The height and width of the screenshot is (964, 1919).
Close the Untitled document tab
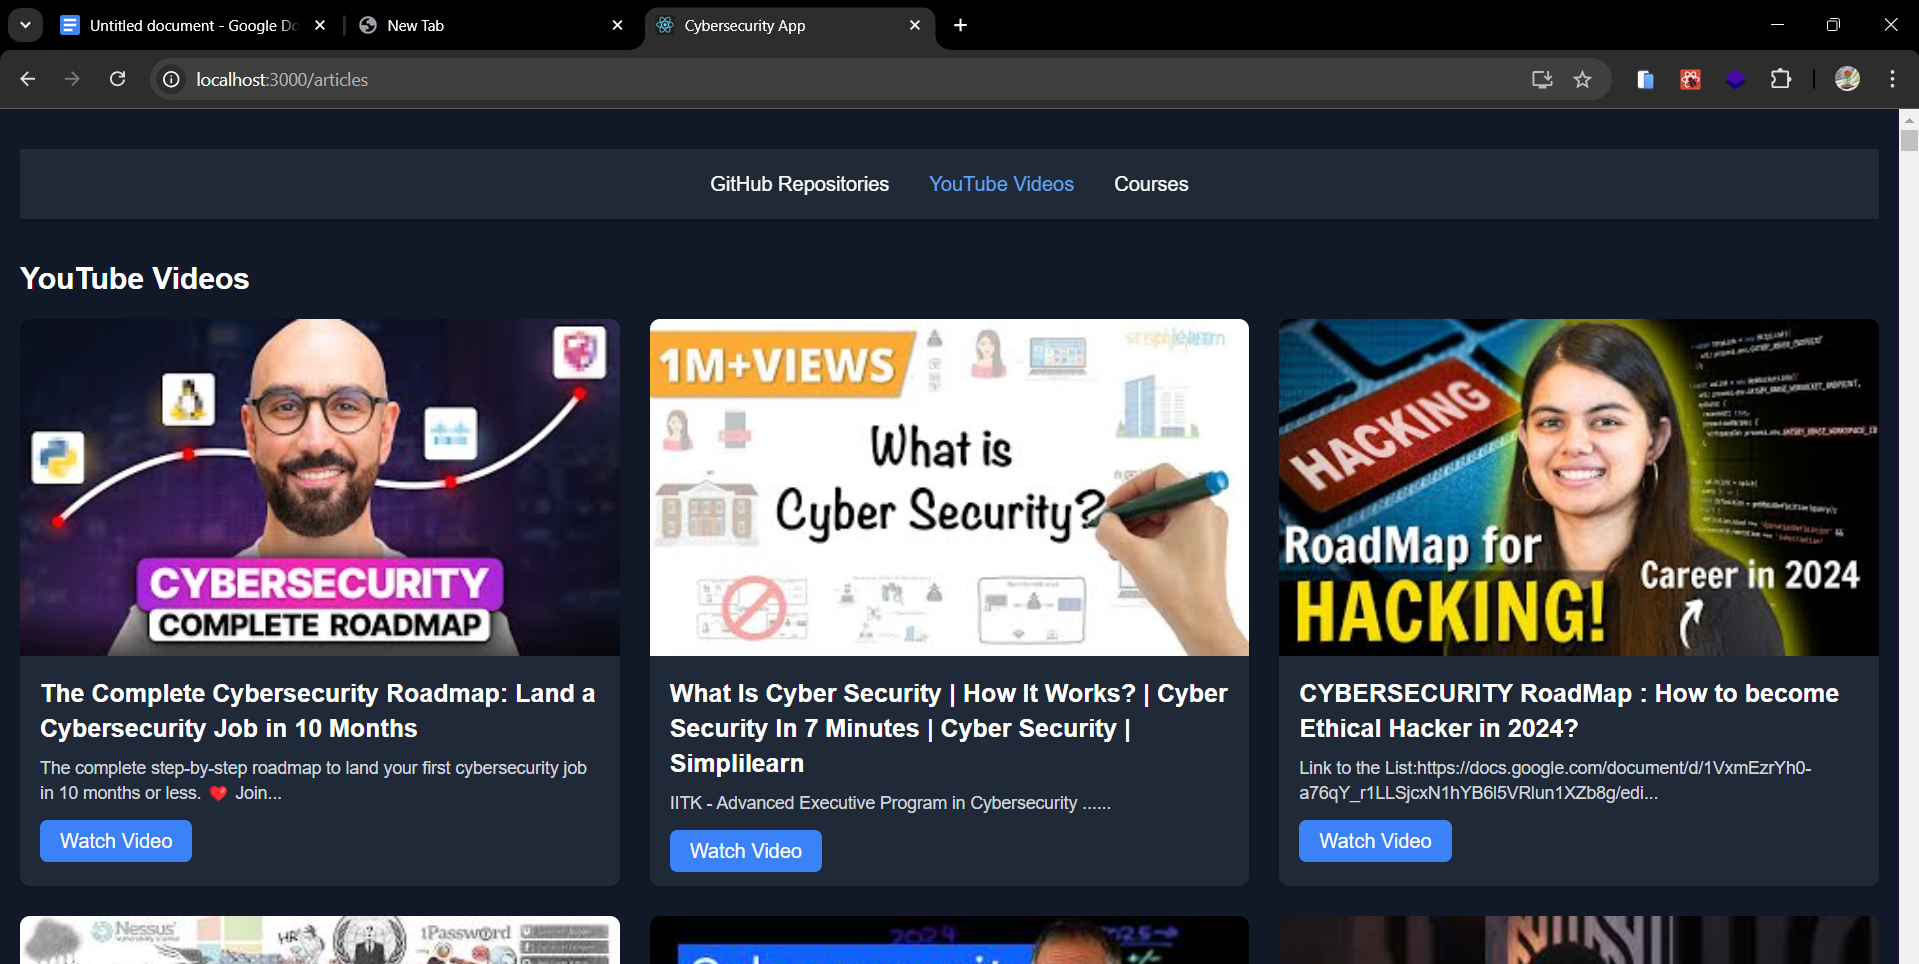click(320, 25)
